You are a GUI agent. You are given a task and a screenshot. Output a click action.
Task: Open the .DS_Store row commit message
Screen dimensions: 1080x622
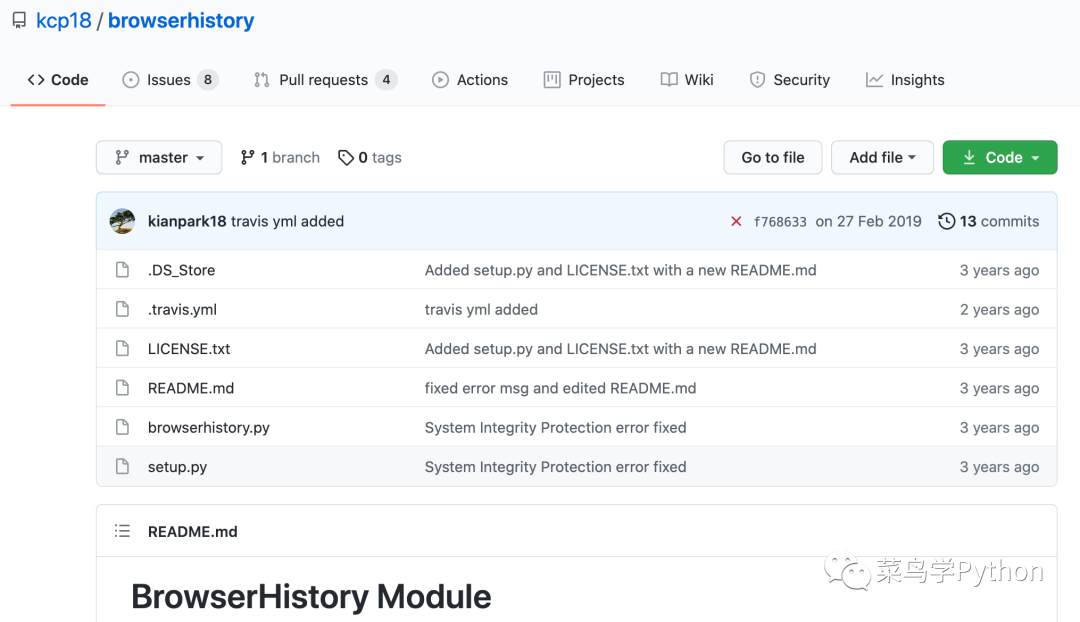[621, 270]
